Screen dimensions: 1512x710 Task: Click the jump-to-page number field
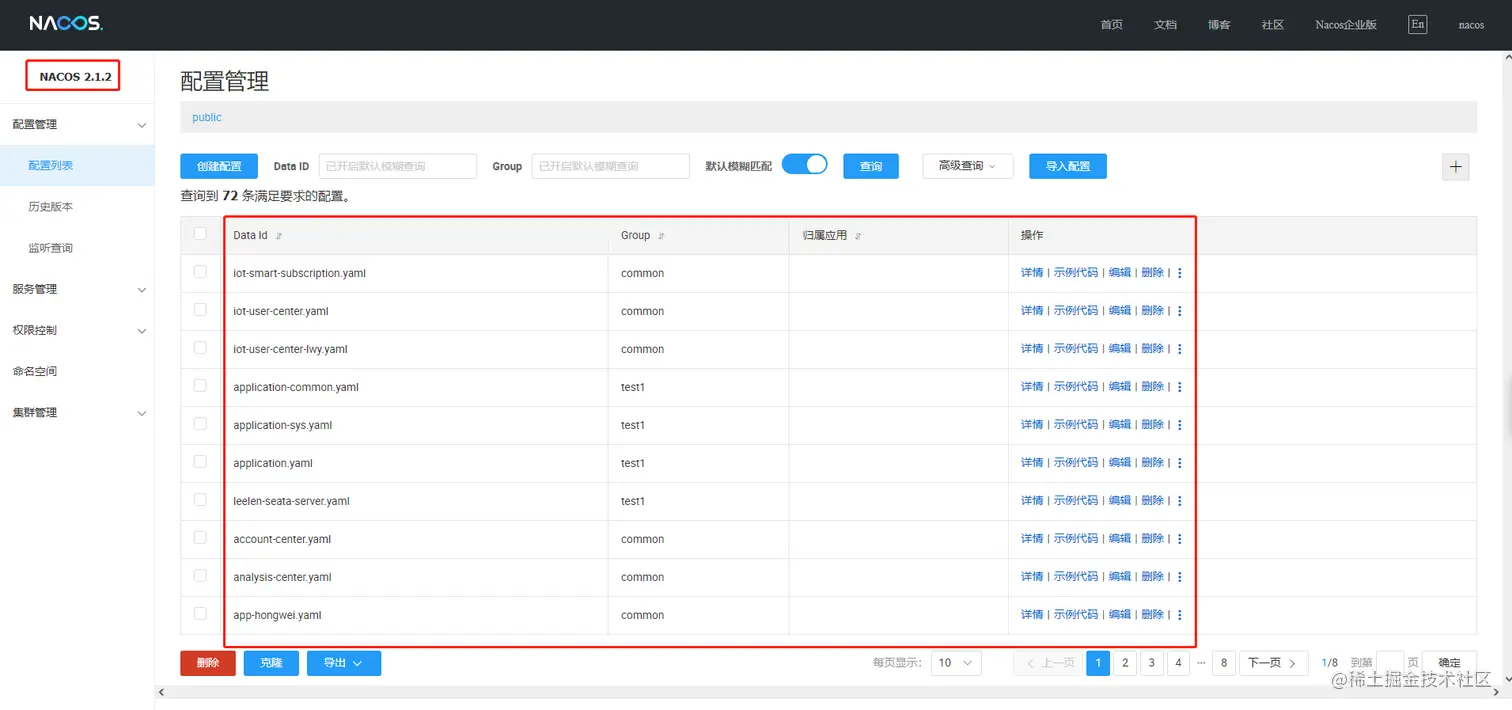[1389, 663]
